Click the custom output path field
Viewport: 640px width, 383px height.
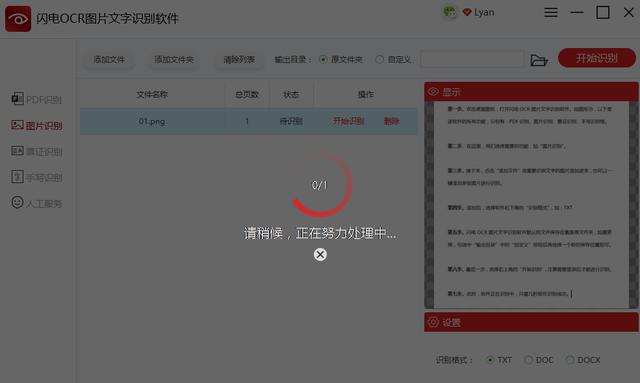click(472, 60)
